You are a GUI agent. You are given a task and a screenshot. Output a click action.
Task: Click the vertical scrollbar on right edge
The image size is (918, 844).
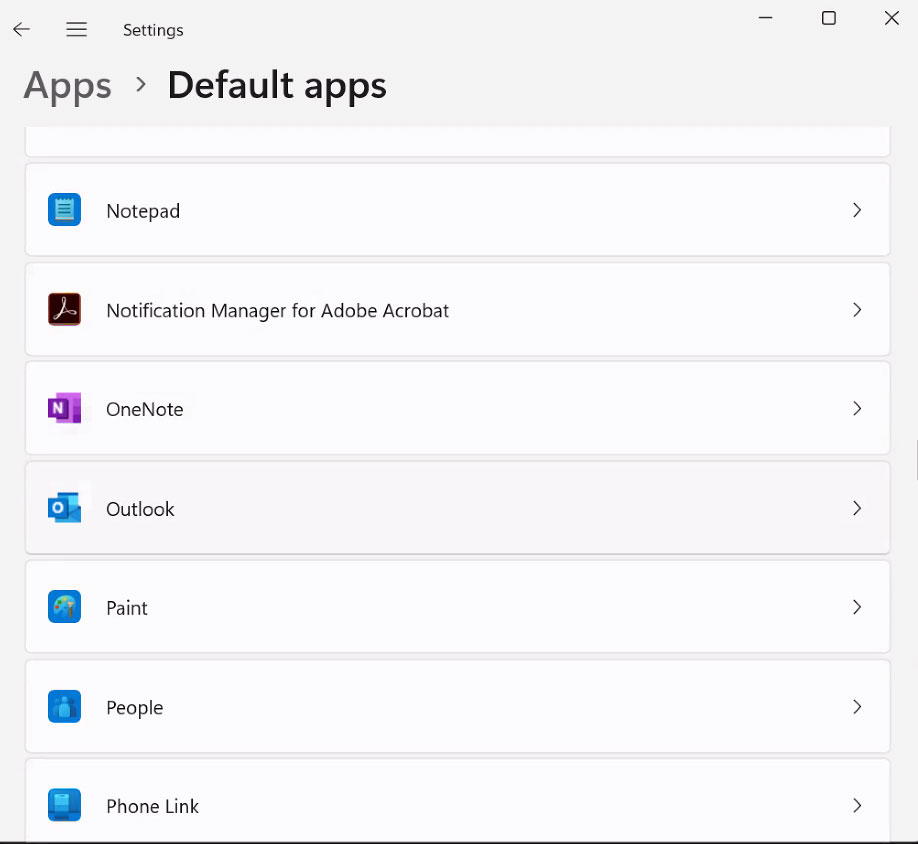pos(916,461)
